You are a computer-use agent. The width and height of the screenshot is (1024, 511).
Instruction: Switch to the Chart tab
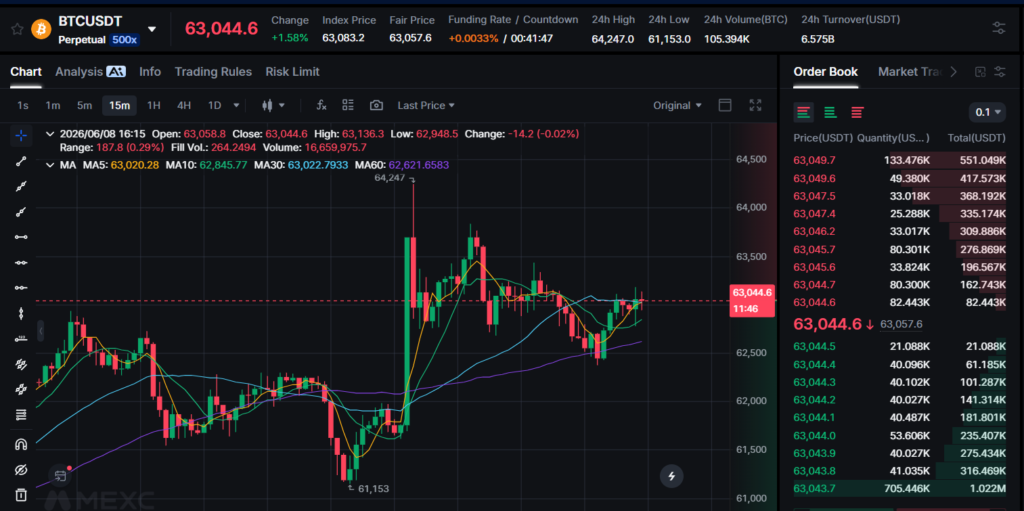coord(26,72)
